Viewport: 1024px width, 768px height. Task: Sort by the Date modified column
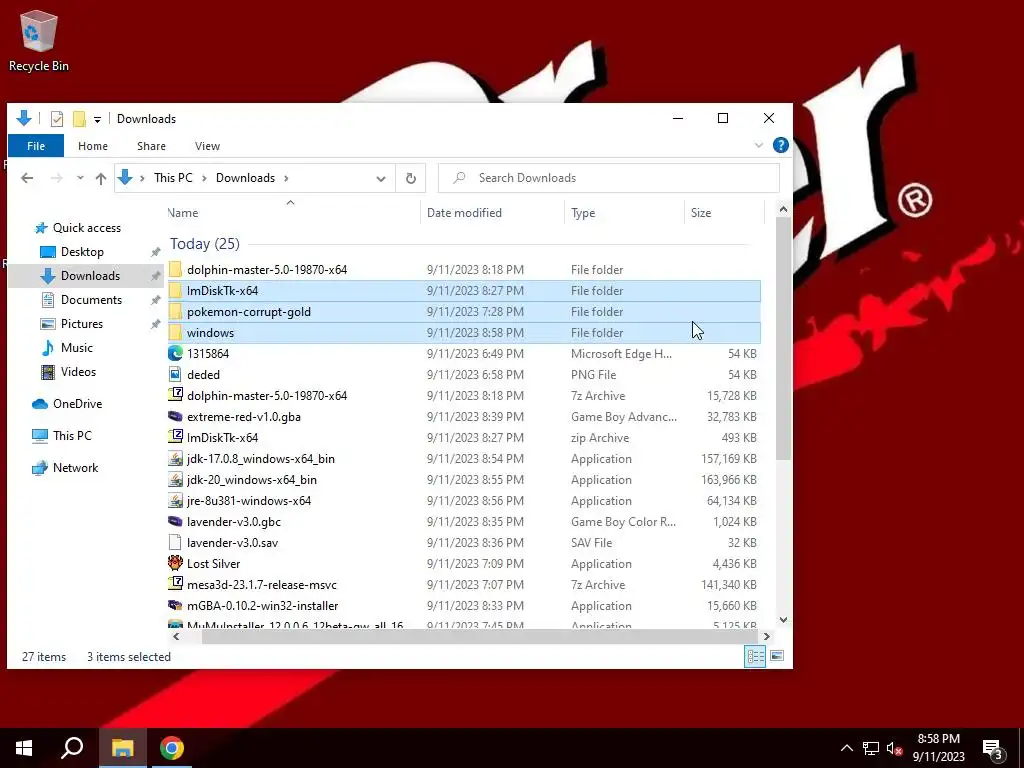pyautogui.click(x=492, y=213)
